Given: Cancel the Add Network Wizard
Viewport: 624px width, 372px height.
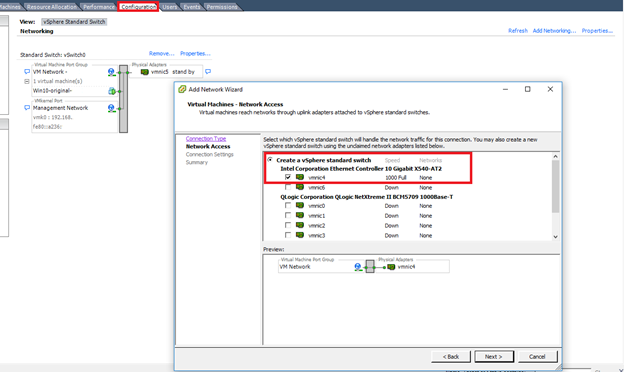Looking at the screenshot, I should click(x=537, y=356).
